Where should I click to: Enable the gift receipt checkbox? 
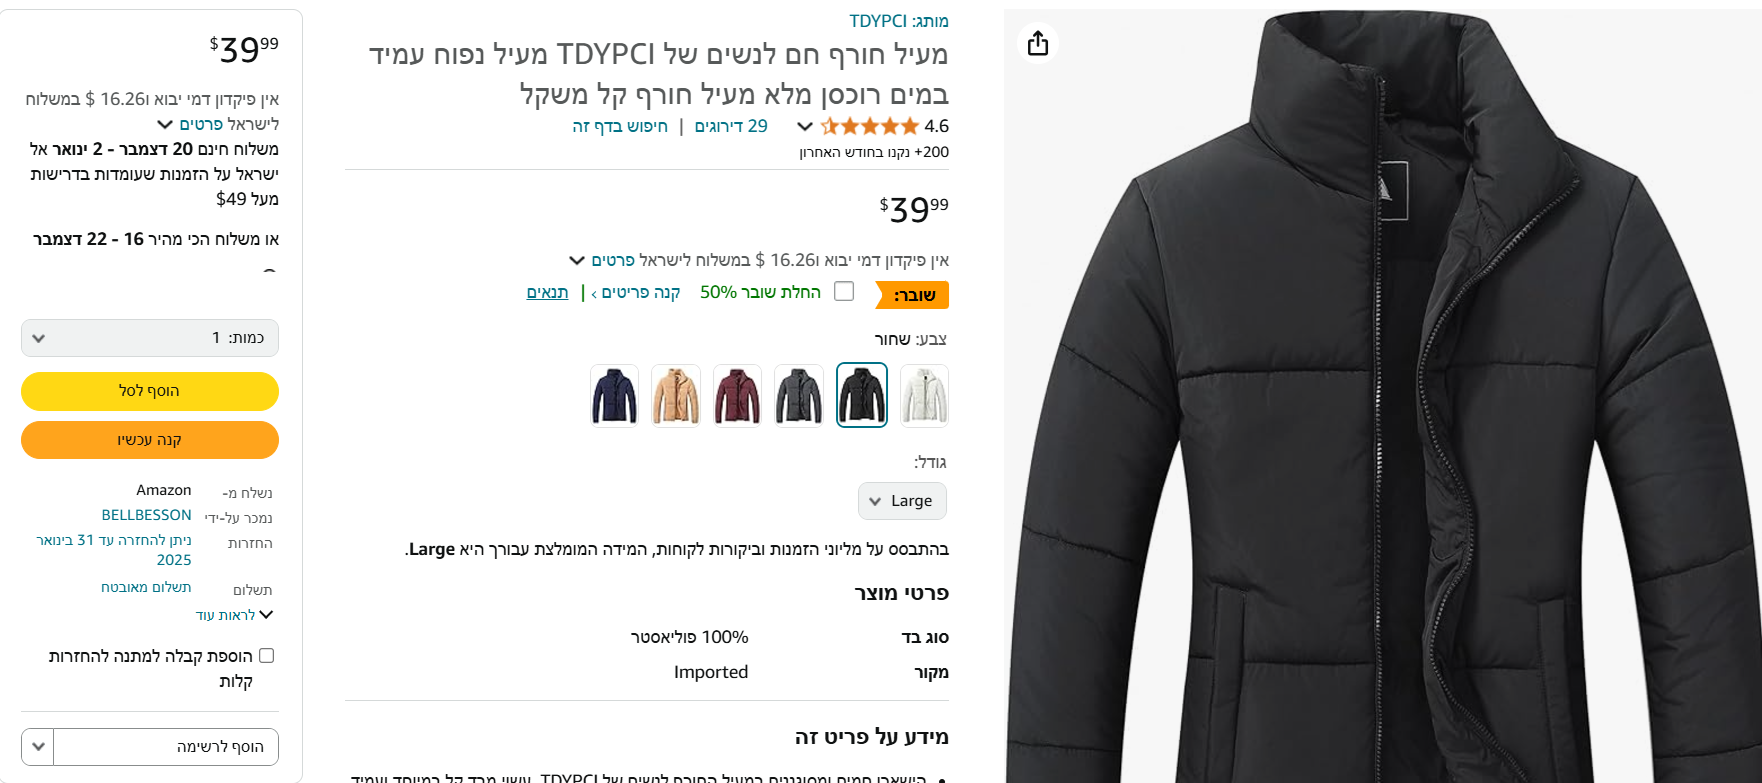pyautogui.click(x=266, y=656)
